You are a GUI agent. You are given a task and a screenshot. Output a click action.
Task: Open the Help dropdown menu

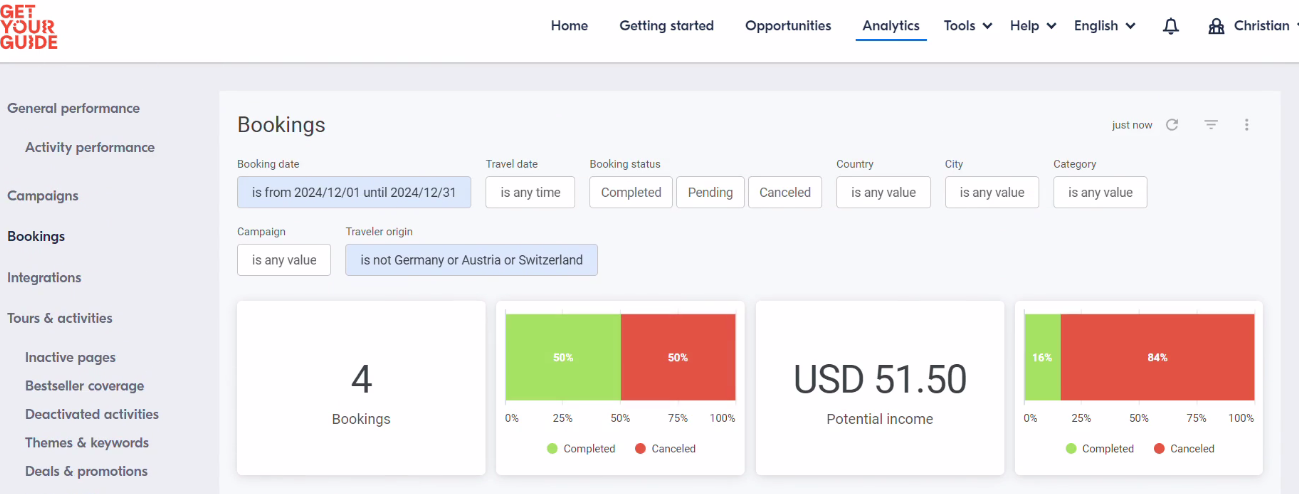click(x=1033, y=26)
